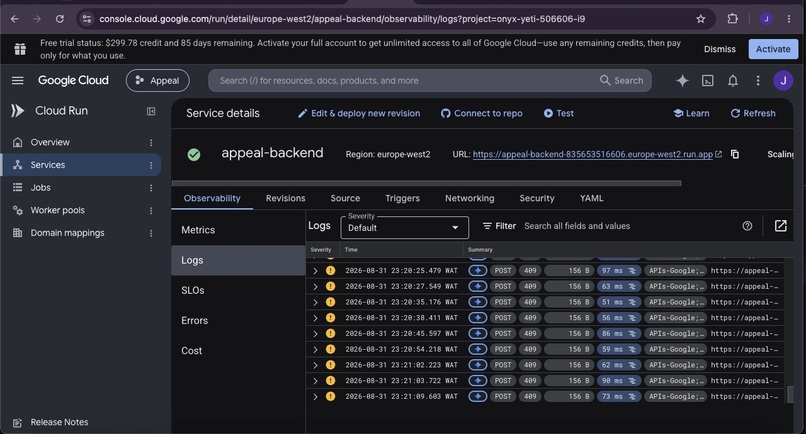Image resolution: width=806 pixels, height=434 pixels.
Task: Click Connect to repo
Action: [x=482, y=113]
